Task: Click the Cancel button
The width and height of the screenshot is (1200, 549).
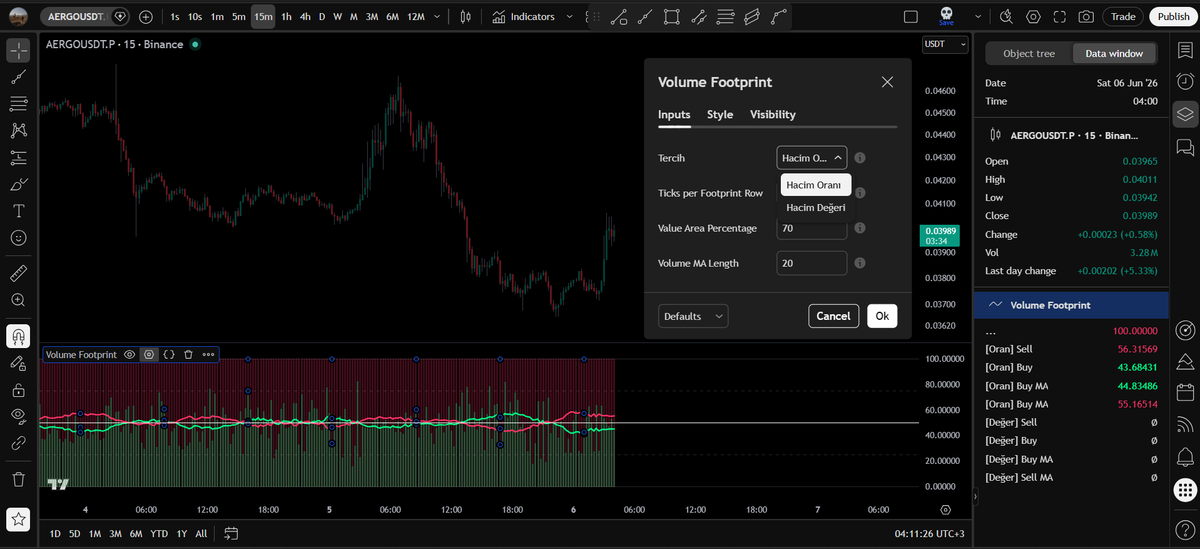Action: [833, 316]
